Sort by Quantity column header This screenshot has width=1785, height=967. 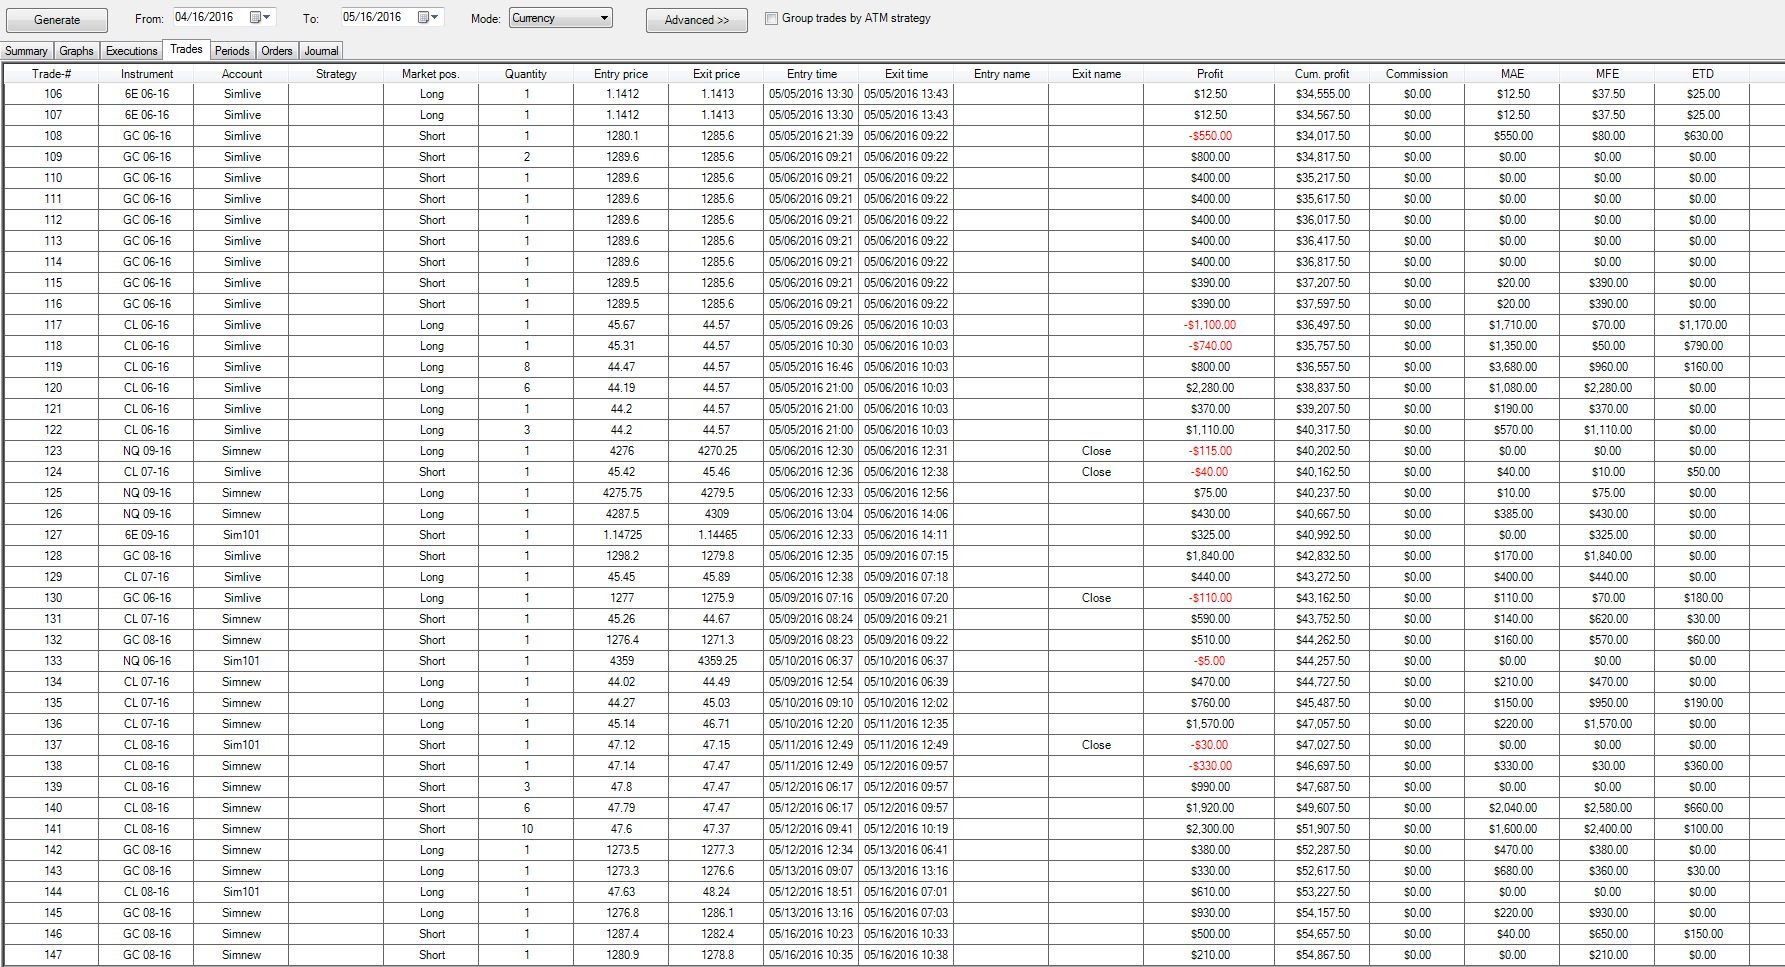pos(526,74)
